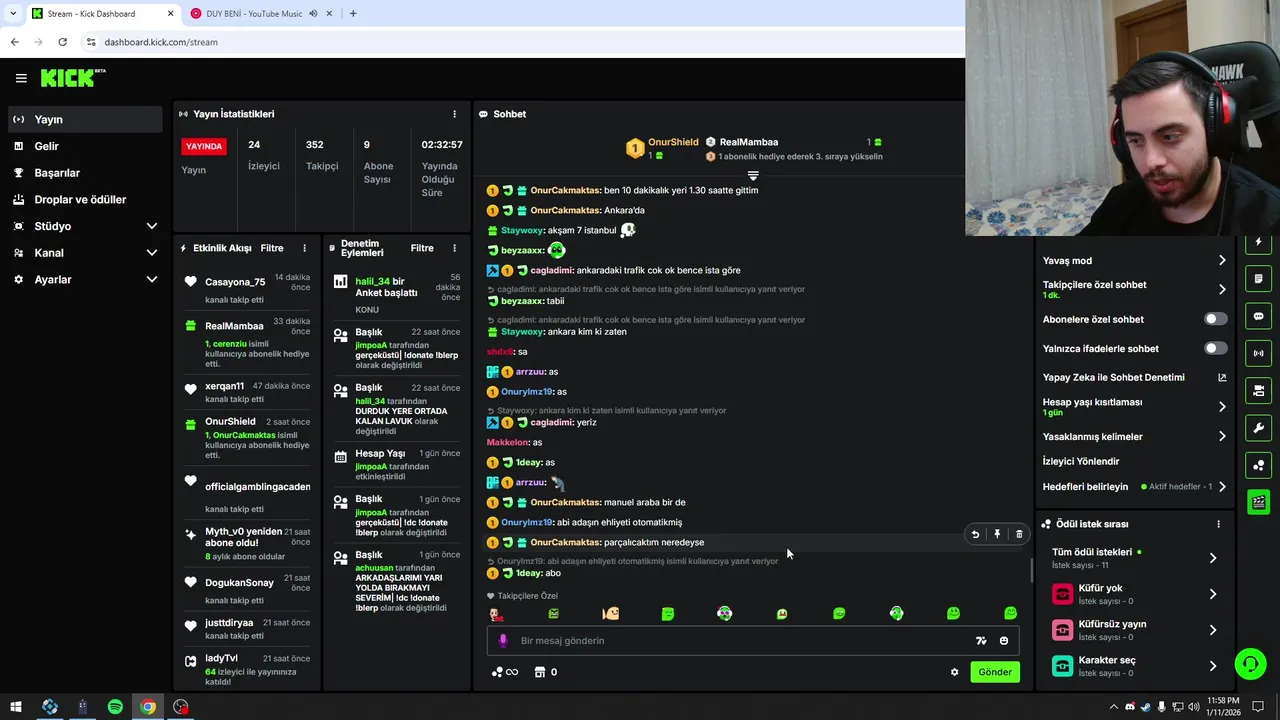
Task: Click the OnurShield leaderboard name
Action: pyautogui.click(x=673, y=142)
